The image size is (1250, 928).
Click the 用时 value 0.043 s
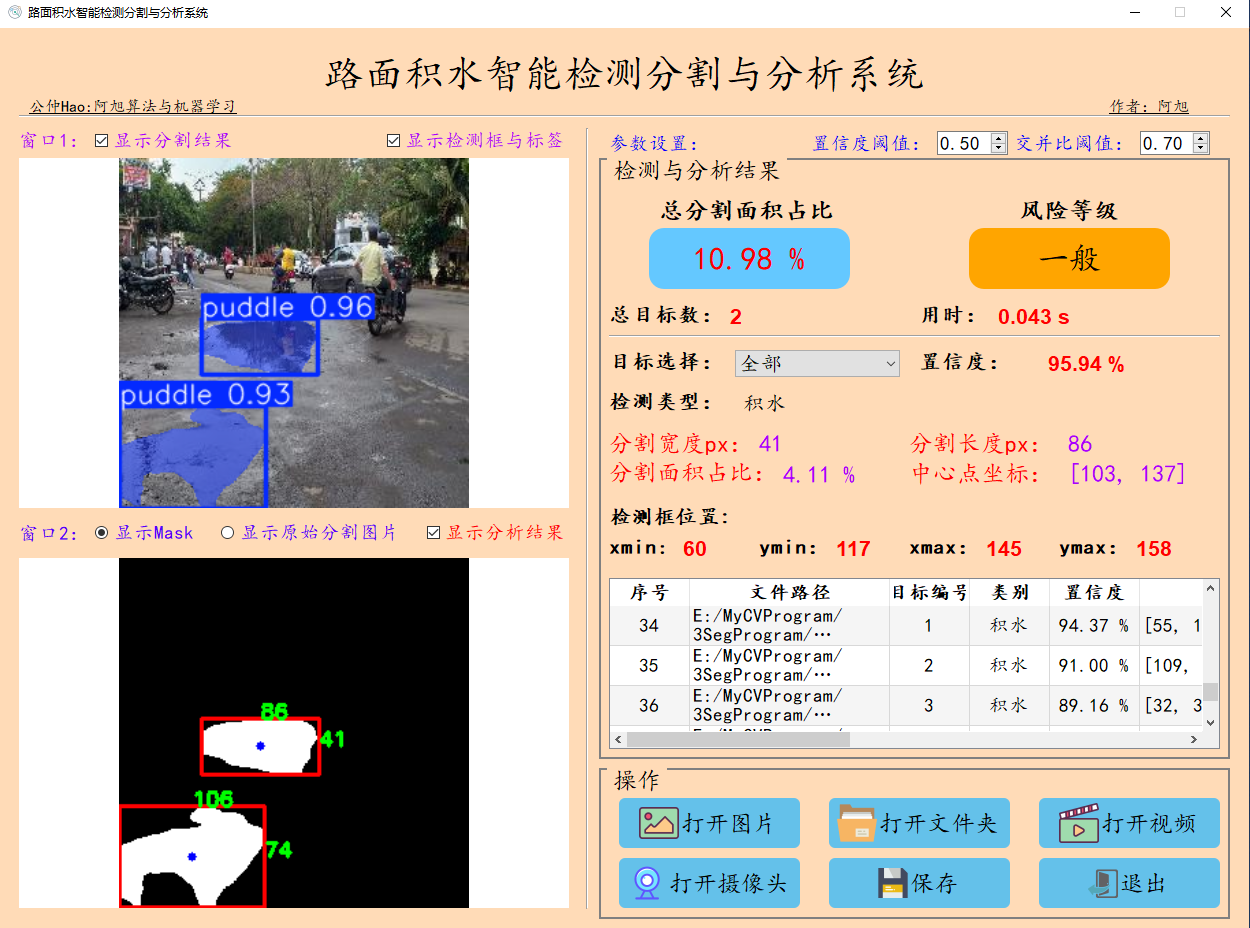[1034, 317]
